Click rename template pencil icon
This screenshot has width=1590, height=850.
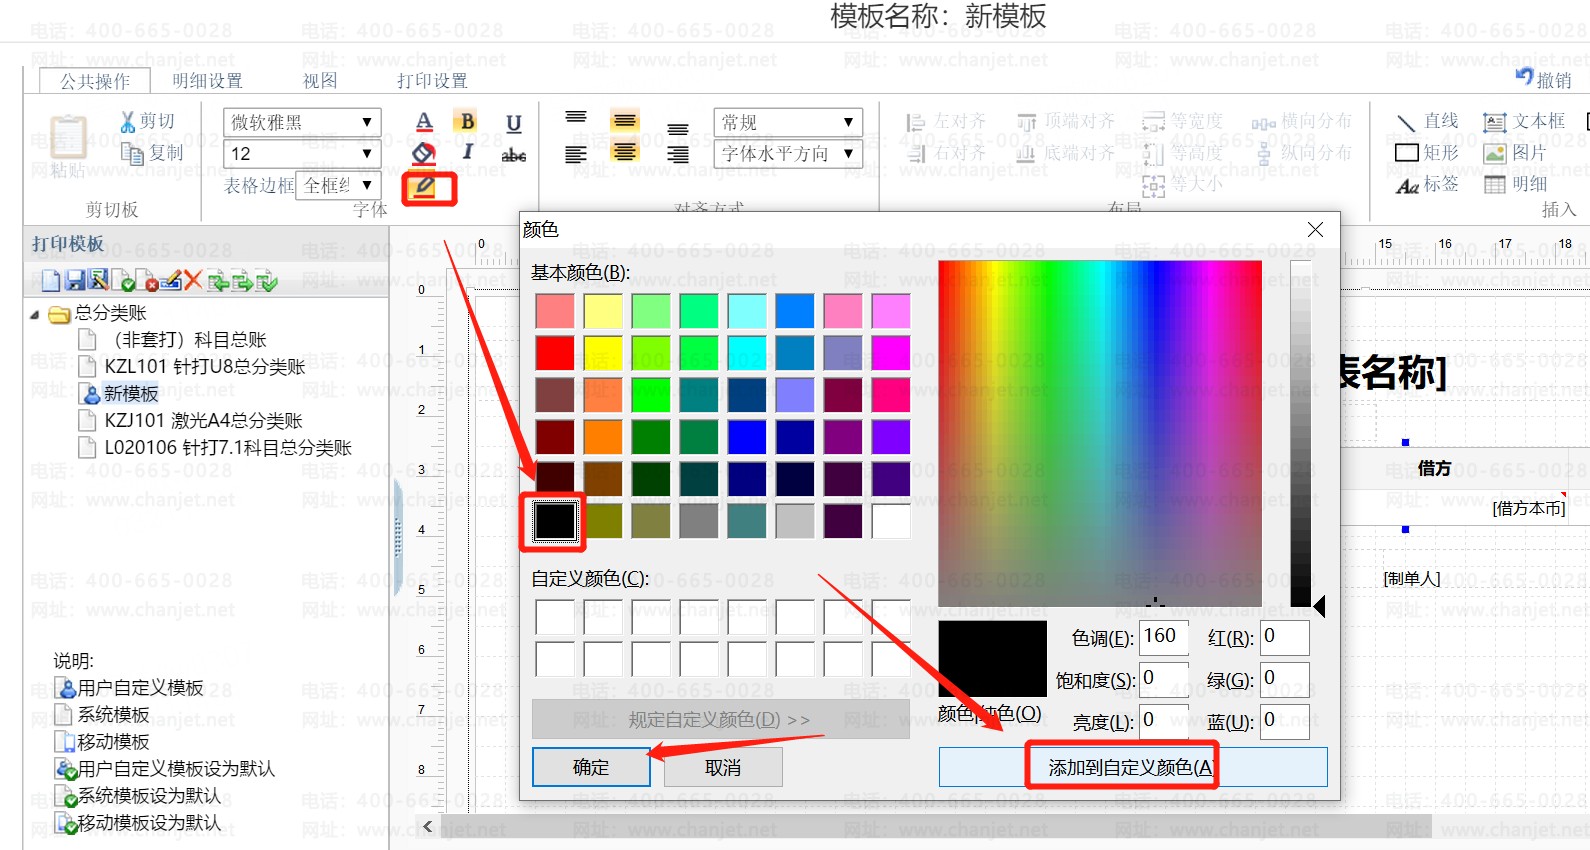tap(170, 281)
